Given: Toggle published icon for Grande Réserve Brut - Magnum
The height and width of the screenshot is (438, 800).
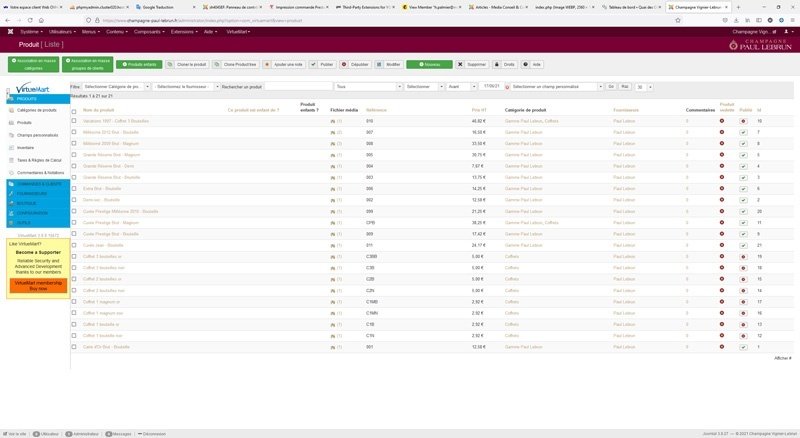Looking at the screenshot, I should point(743,155).
